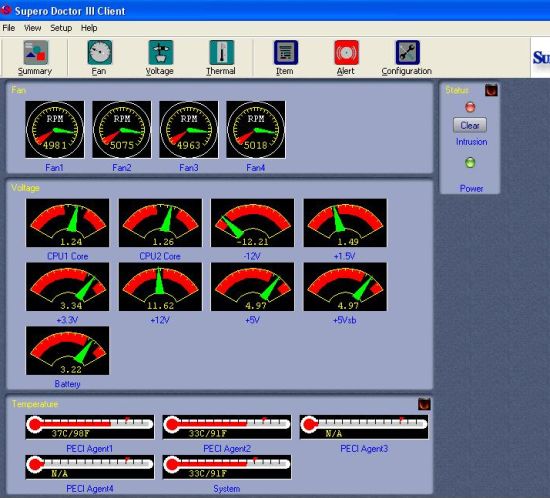Click the 37C/98F temperature reading
This screenshot has width=550, height=498.
[71, 434]
